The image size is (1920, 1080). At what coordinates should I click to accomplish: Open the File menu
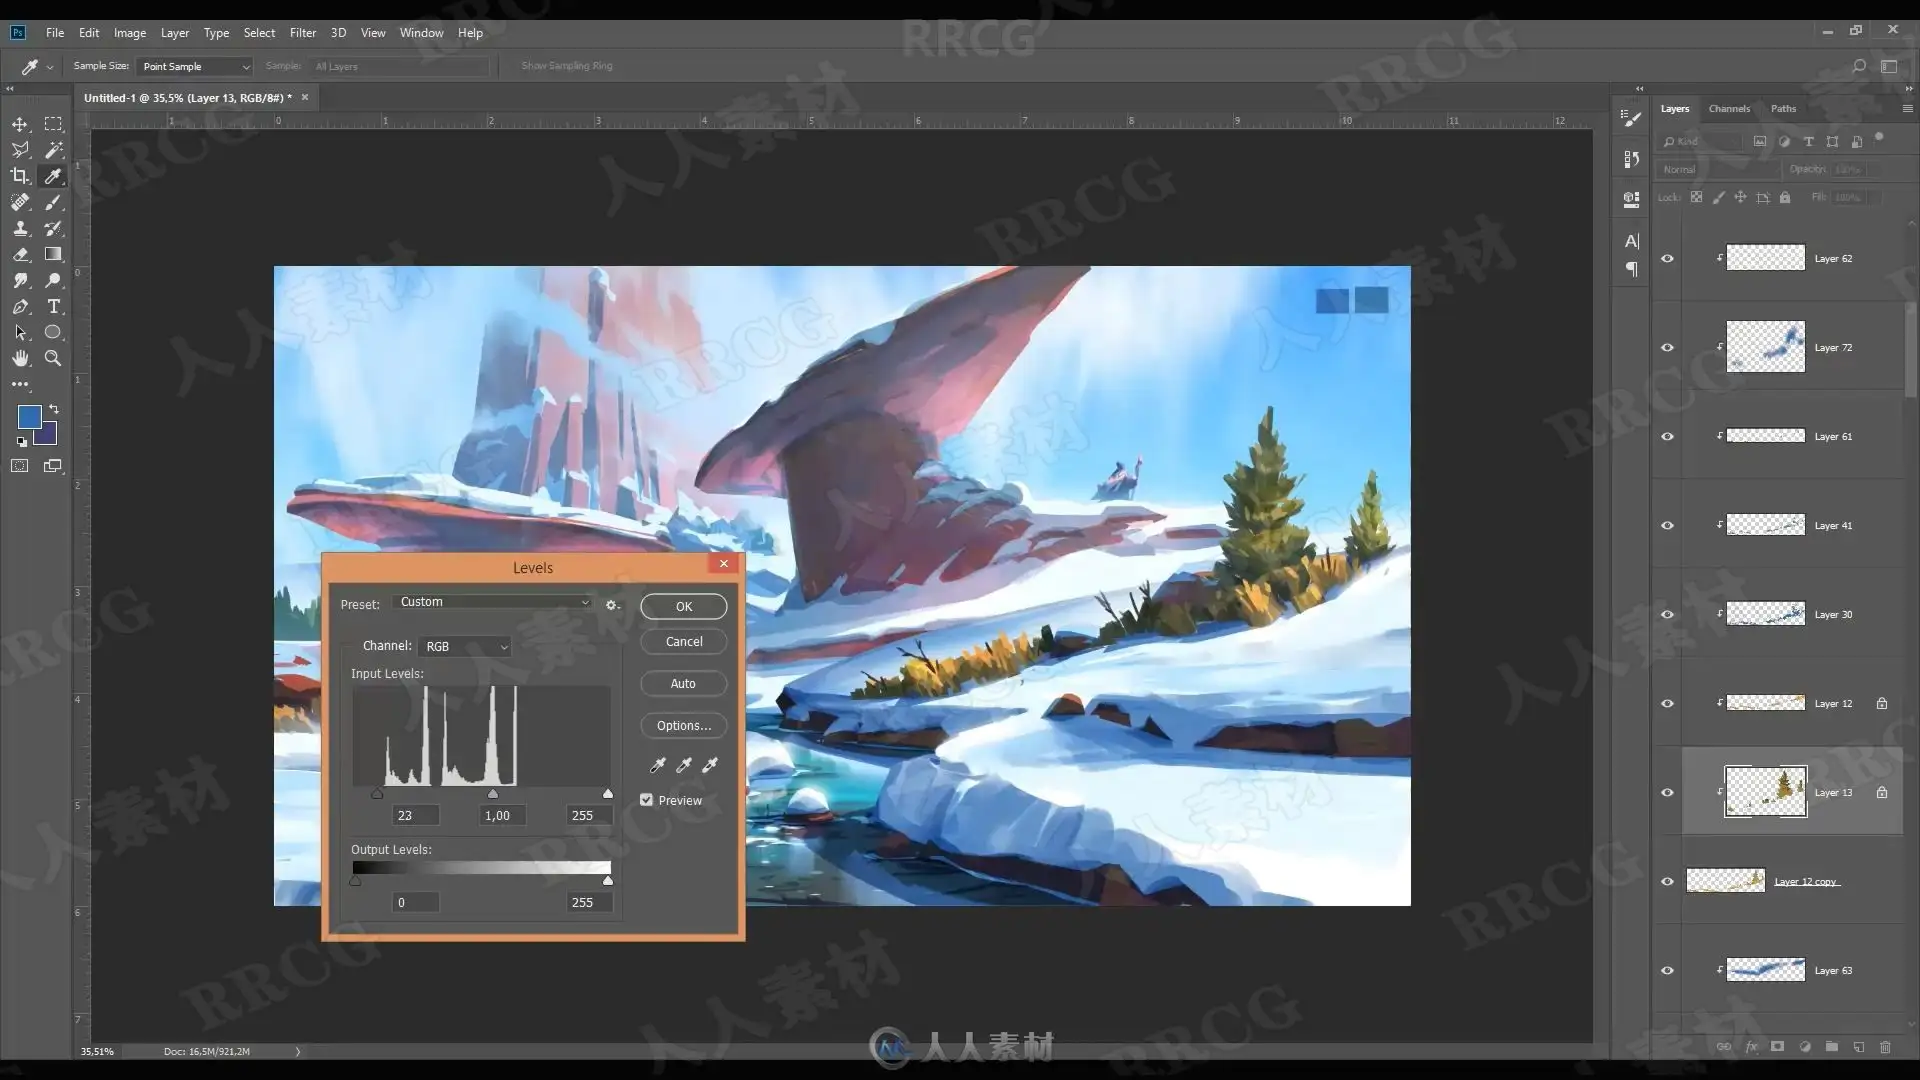55,33
